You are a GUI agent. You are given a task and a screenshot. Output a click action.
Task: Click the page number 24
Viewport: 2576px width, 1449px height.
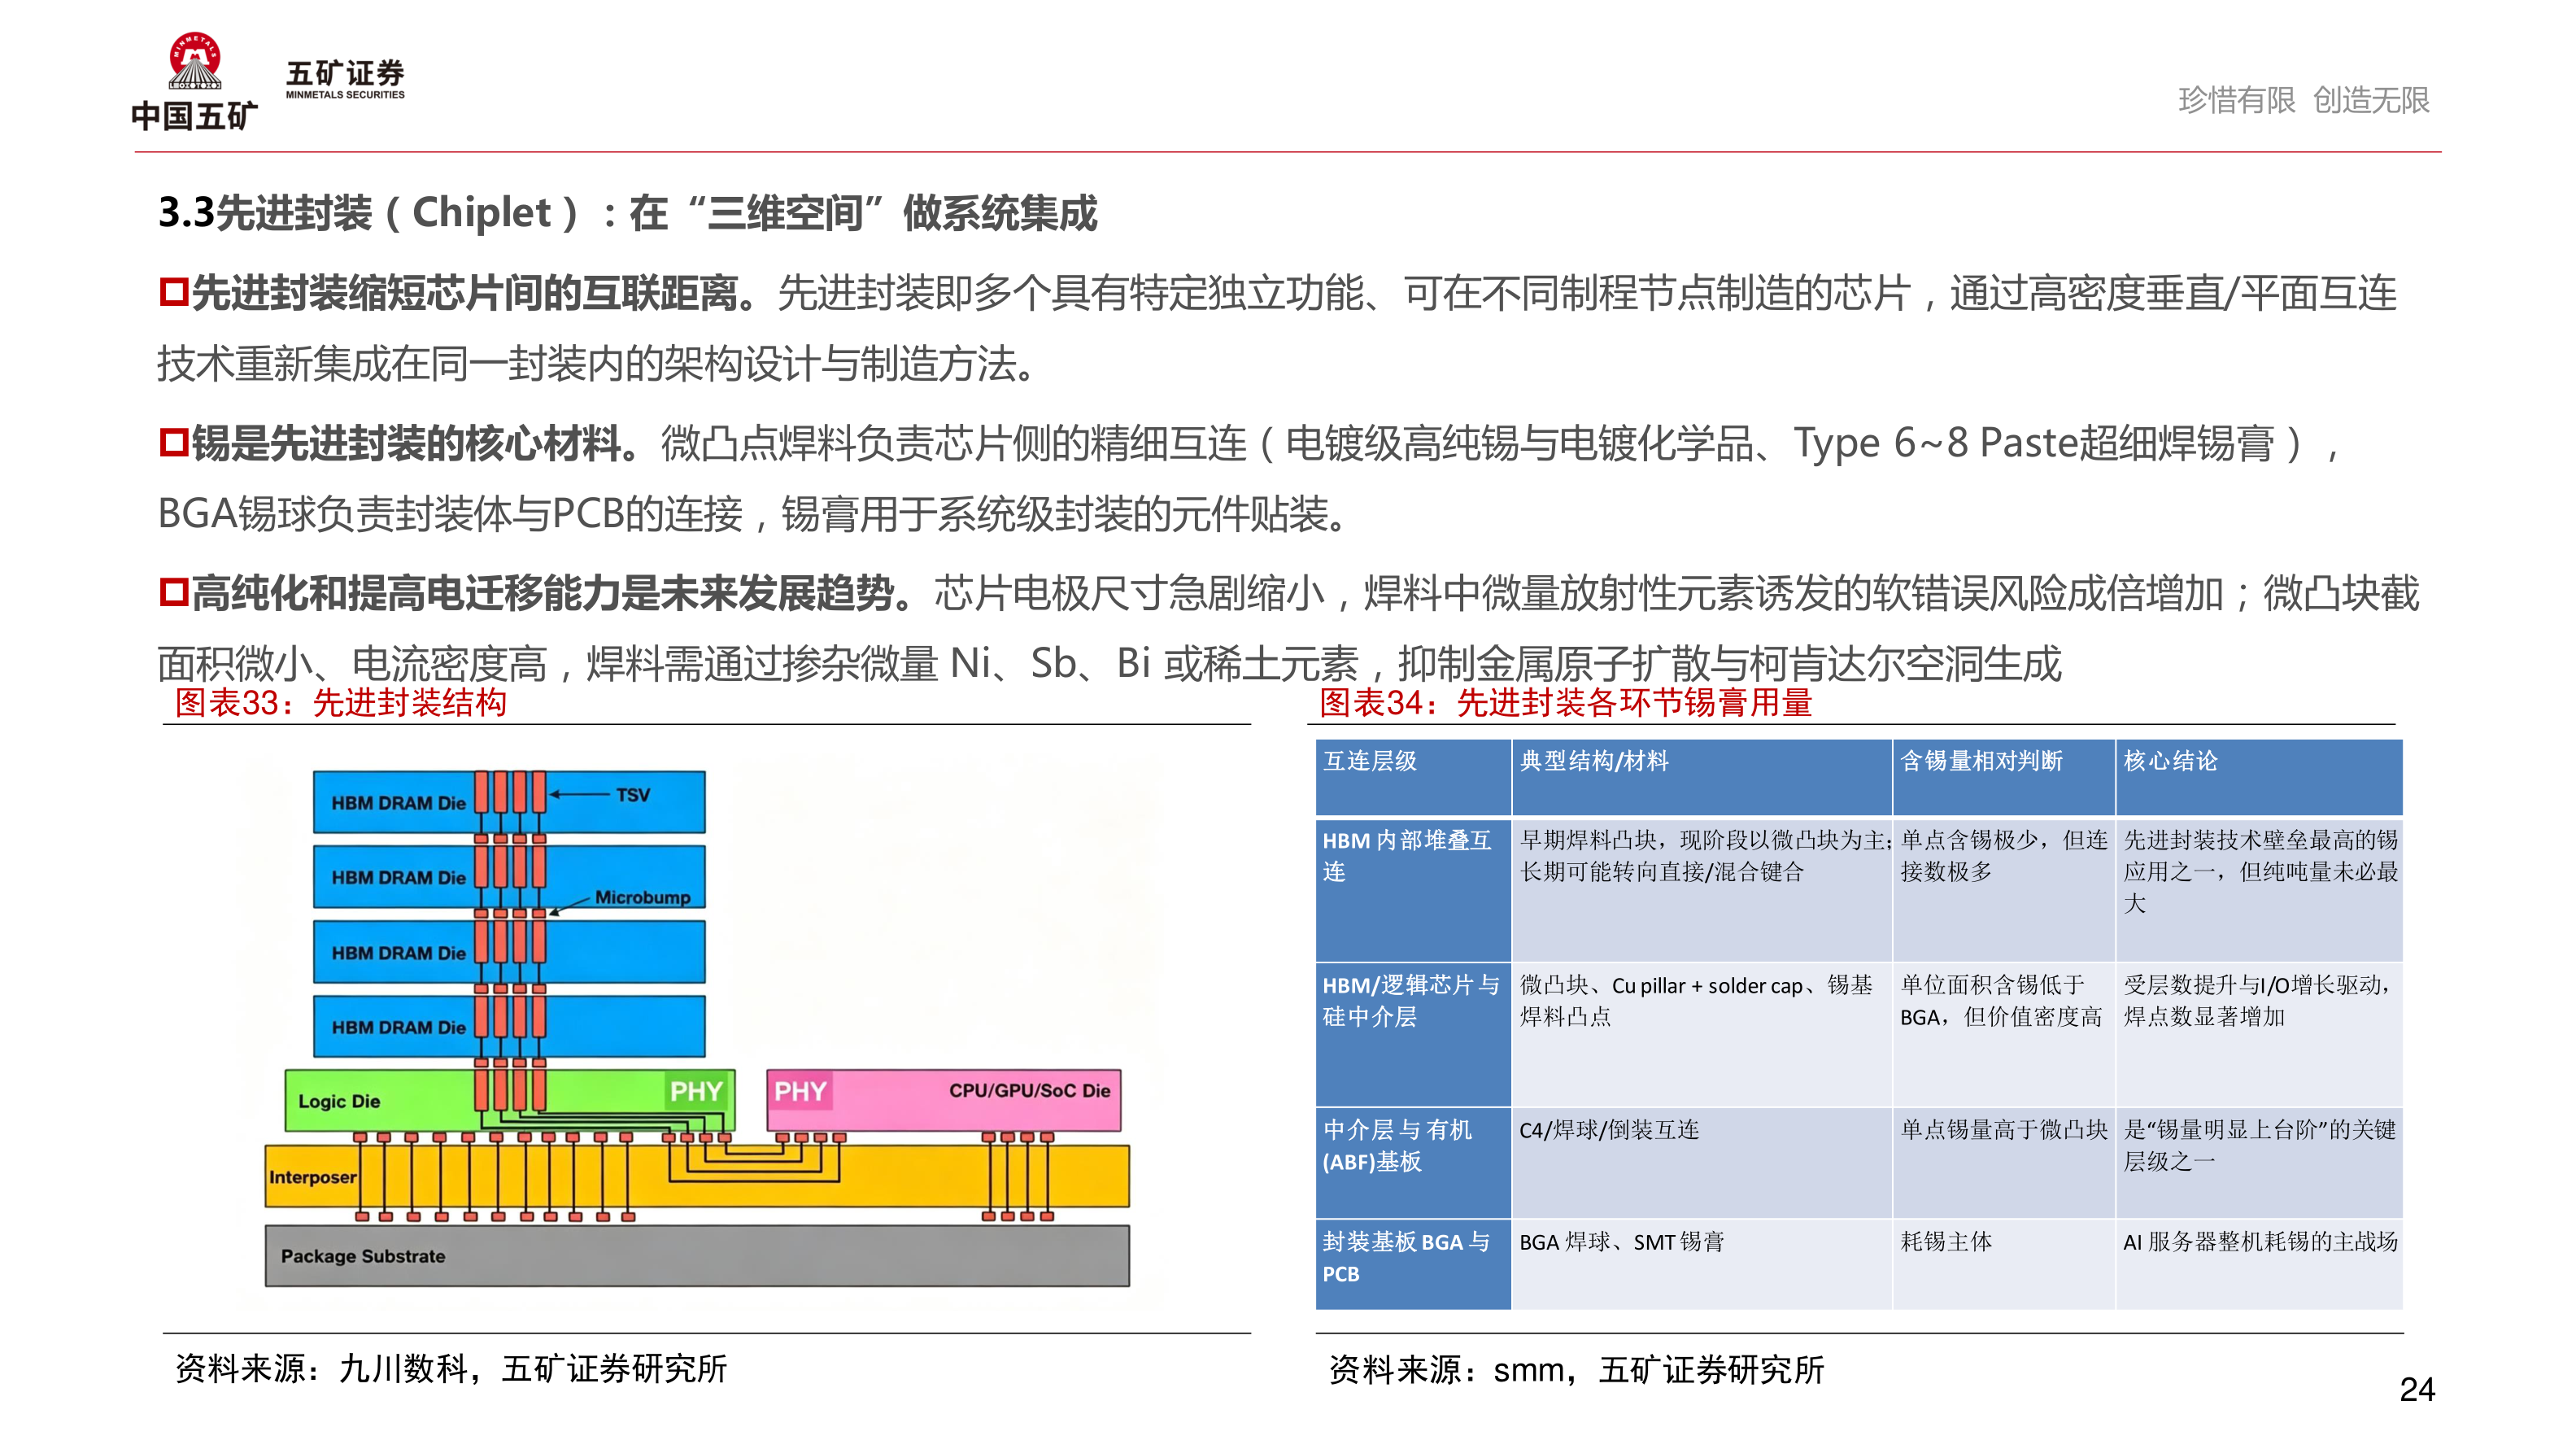click(x=2417, y=1390)
